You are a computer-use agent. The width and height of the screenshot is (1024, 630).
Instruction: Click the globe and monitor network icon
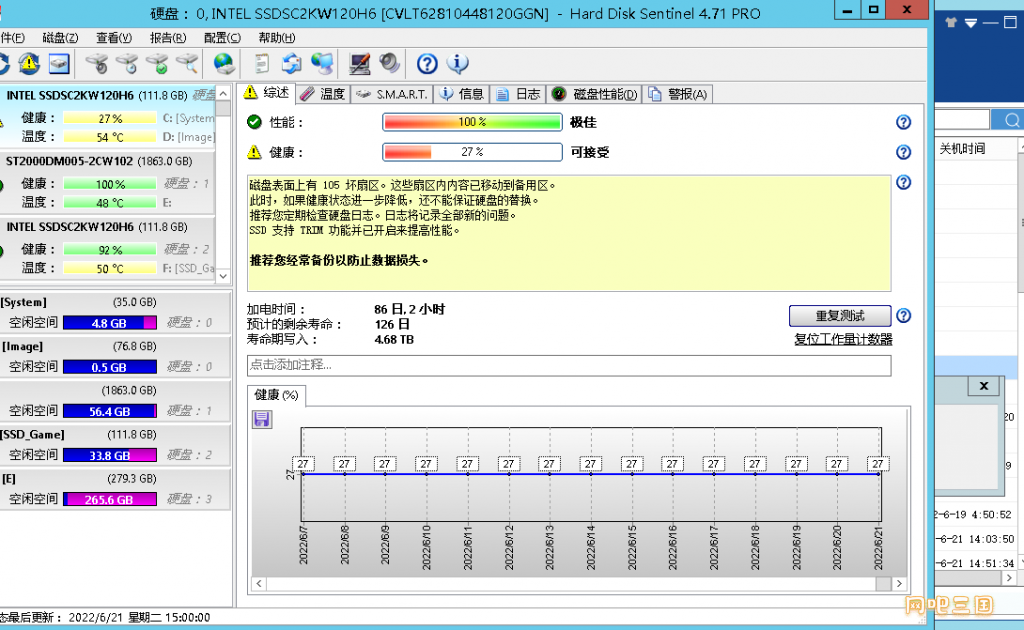point(322,63)
